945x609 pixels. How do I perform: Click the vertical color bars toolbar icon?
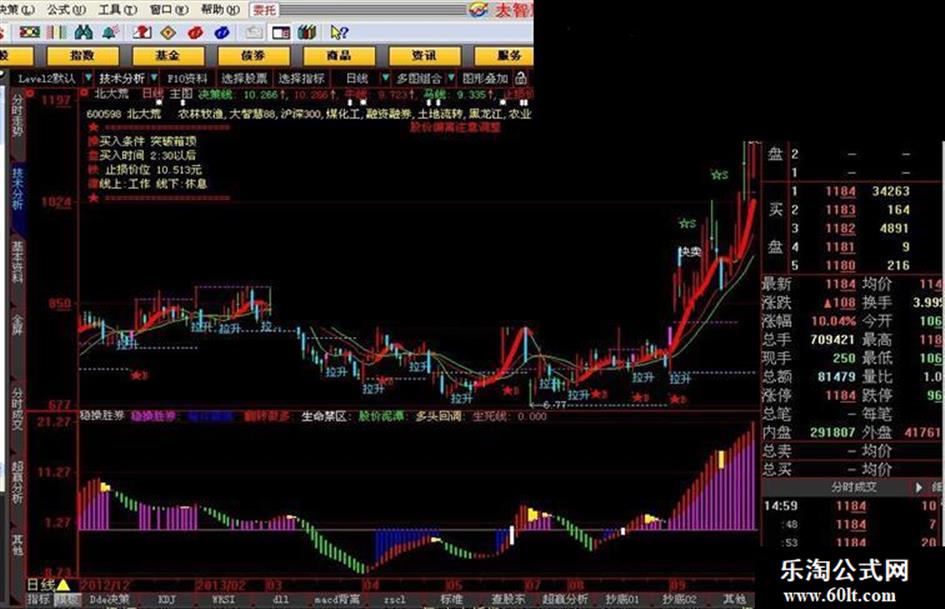coord(57,32)
